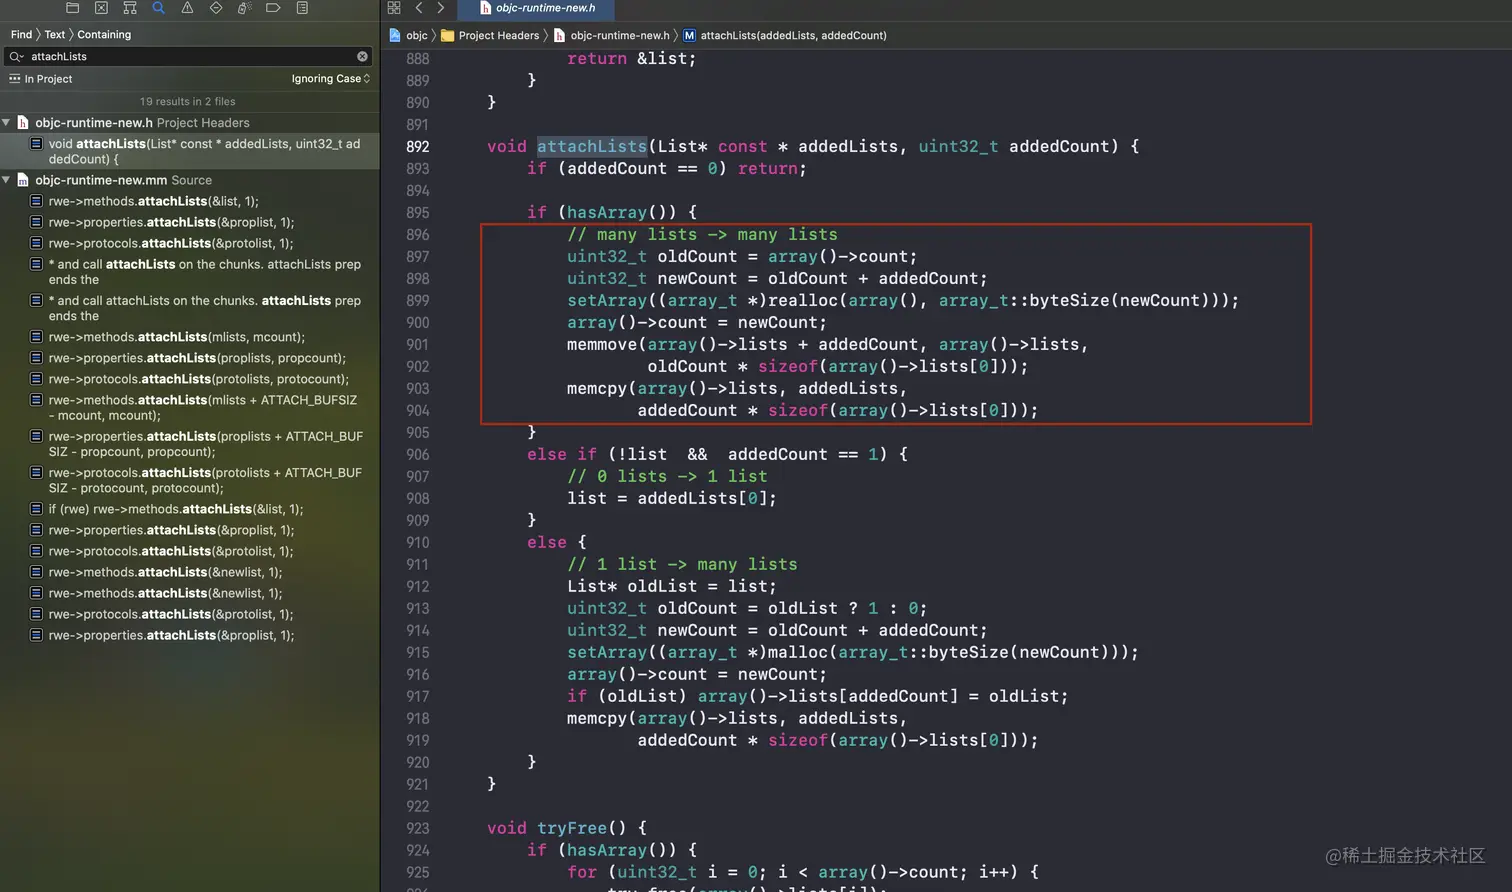Open the Symbol navigator
The image size is (1512, 892).
[130, 8]
